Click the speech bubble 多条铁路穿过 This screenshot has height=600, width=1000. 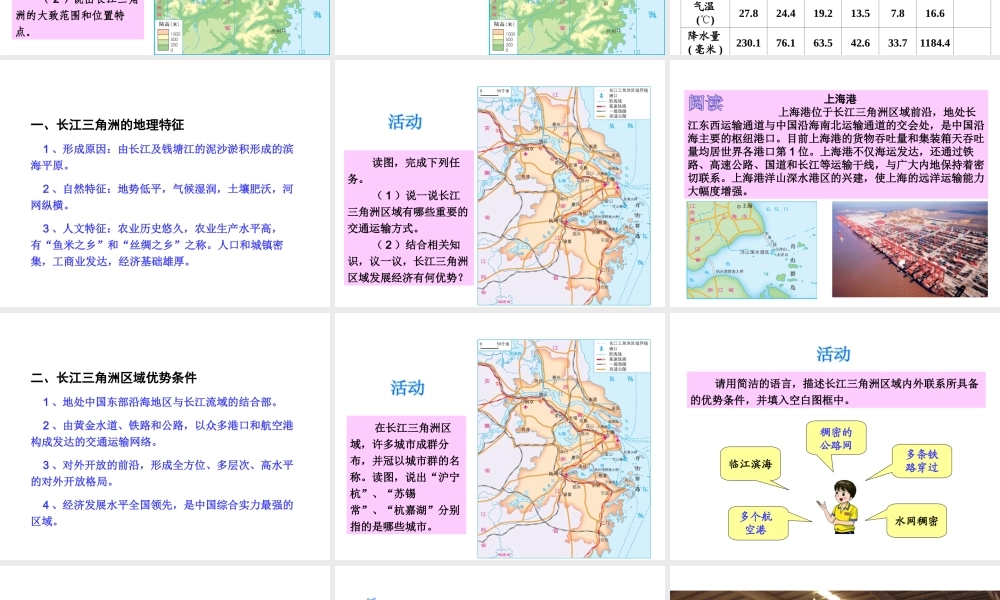pos(922,461)
